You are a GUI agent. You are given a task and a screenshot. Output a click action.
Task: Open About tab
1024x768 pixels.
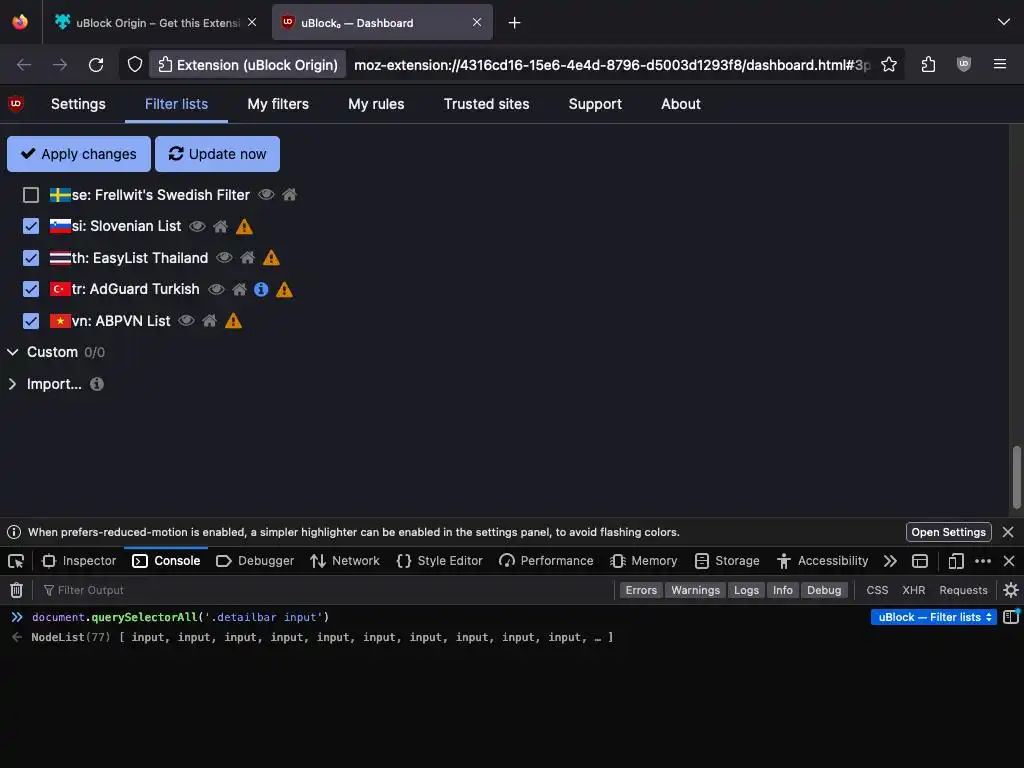[680, 104]
